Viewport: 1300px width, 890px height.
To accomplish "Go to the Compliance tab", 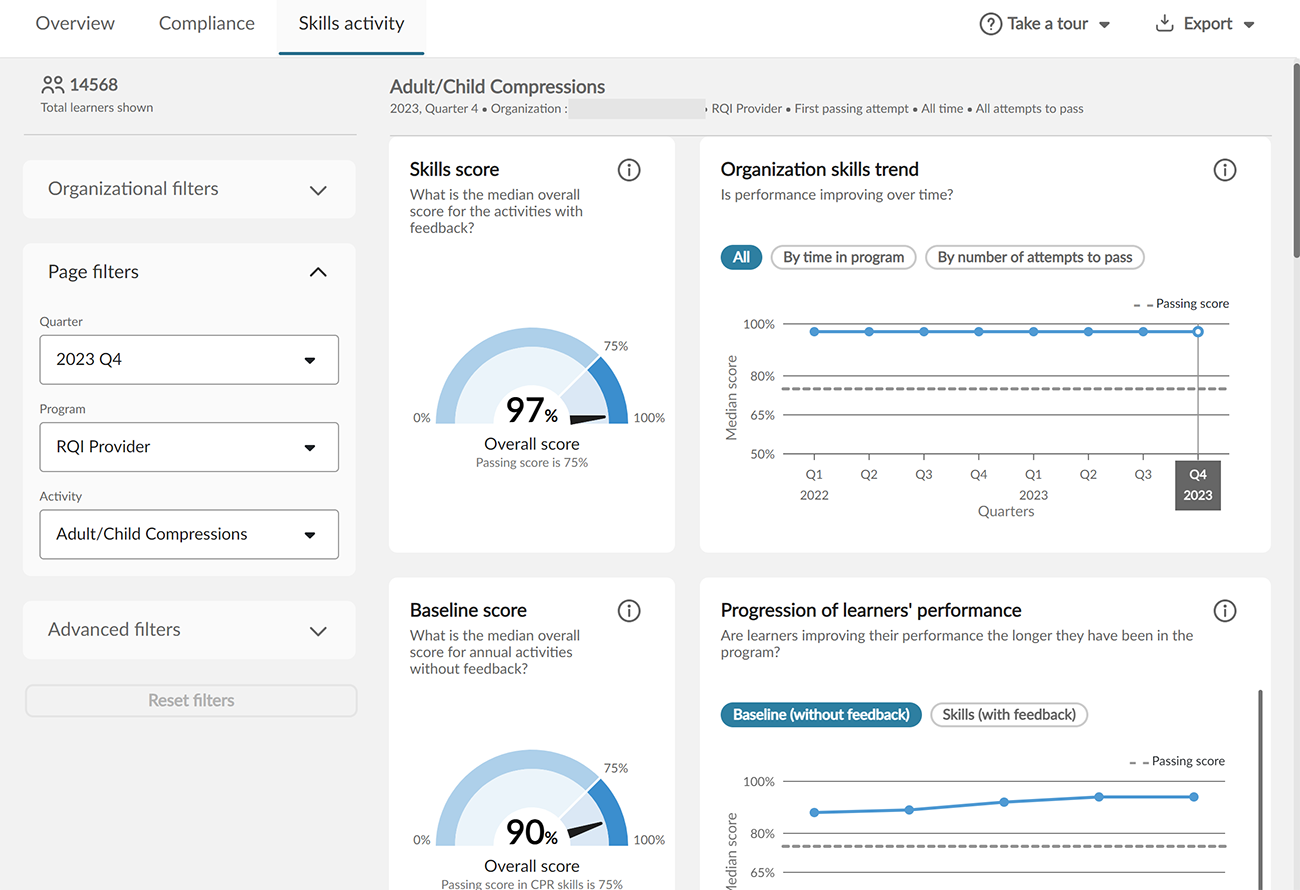I will coord(207,24).
